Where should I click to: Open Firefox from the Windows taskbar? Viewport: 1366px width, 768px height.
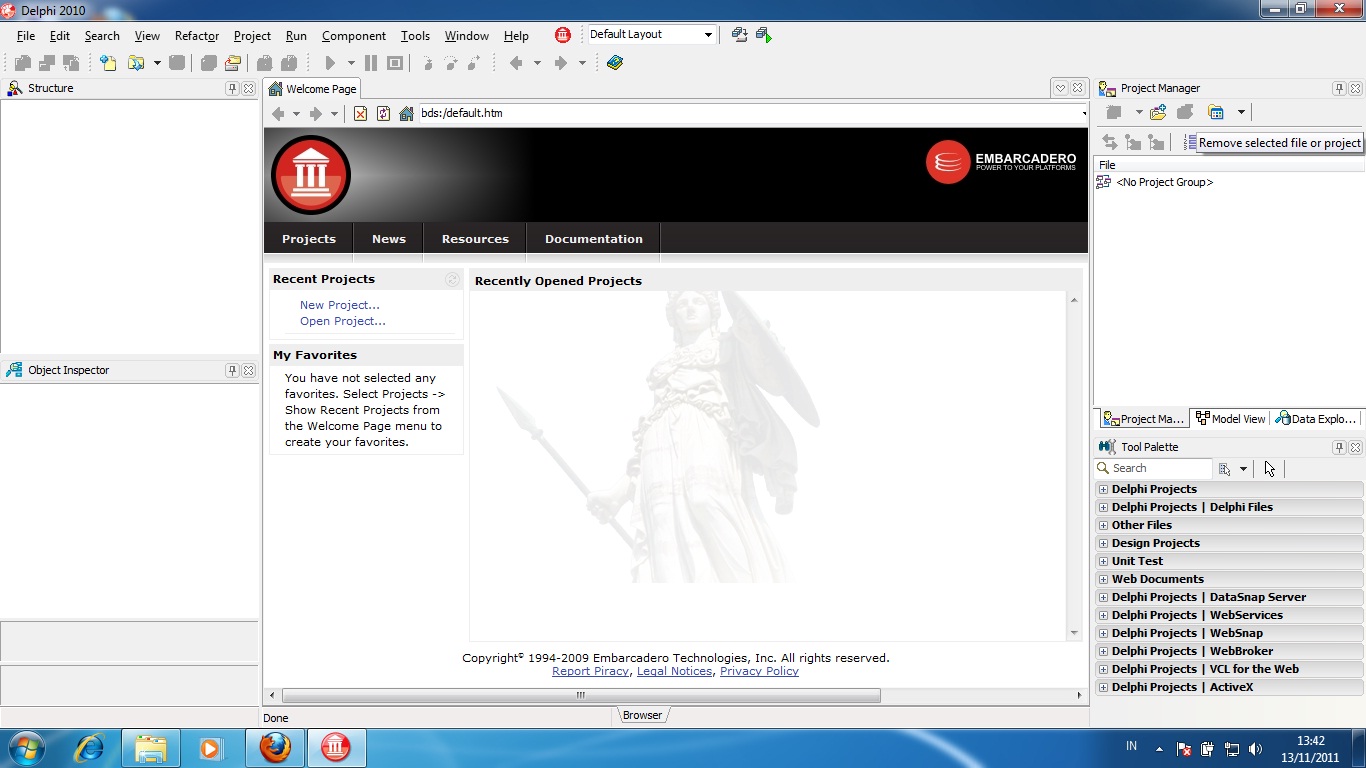275,748
